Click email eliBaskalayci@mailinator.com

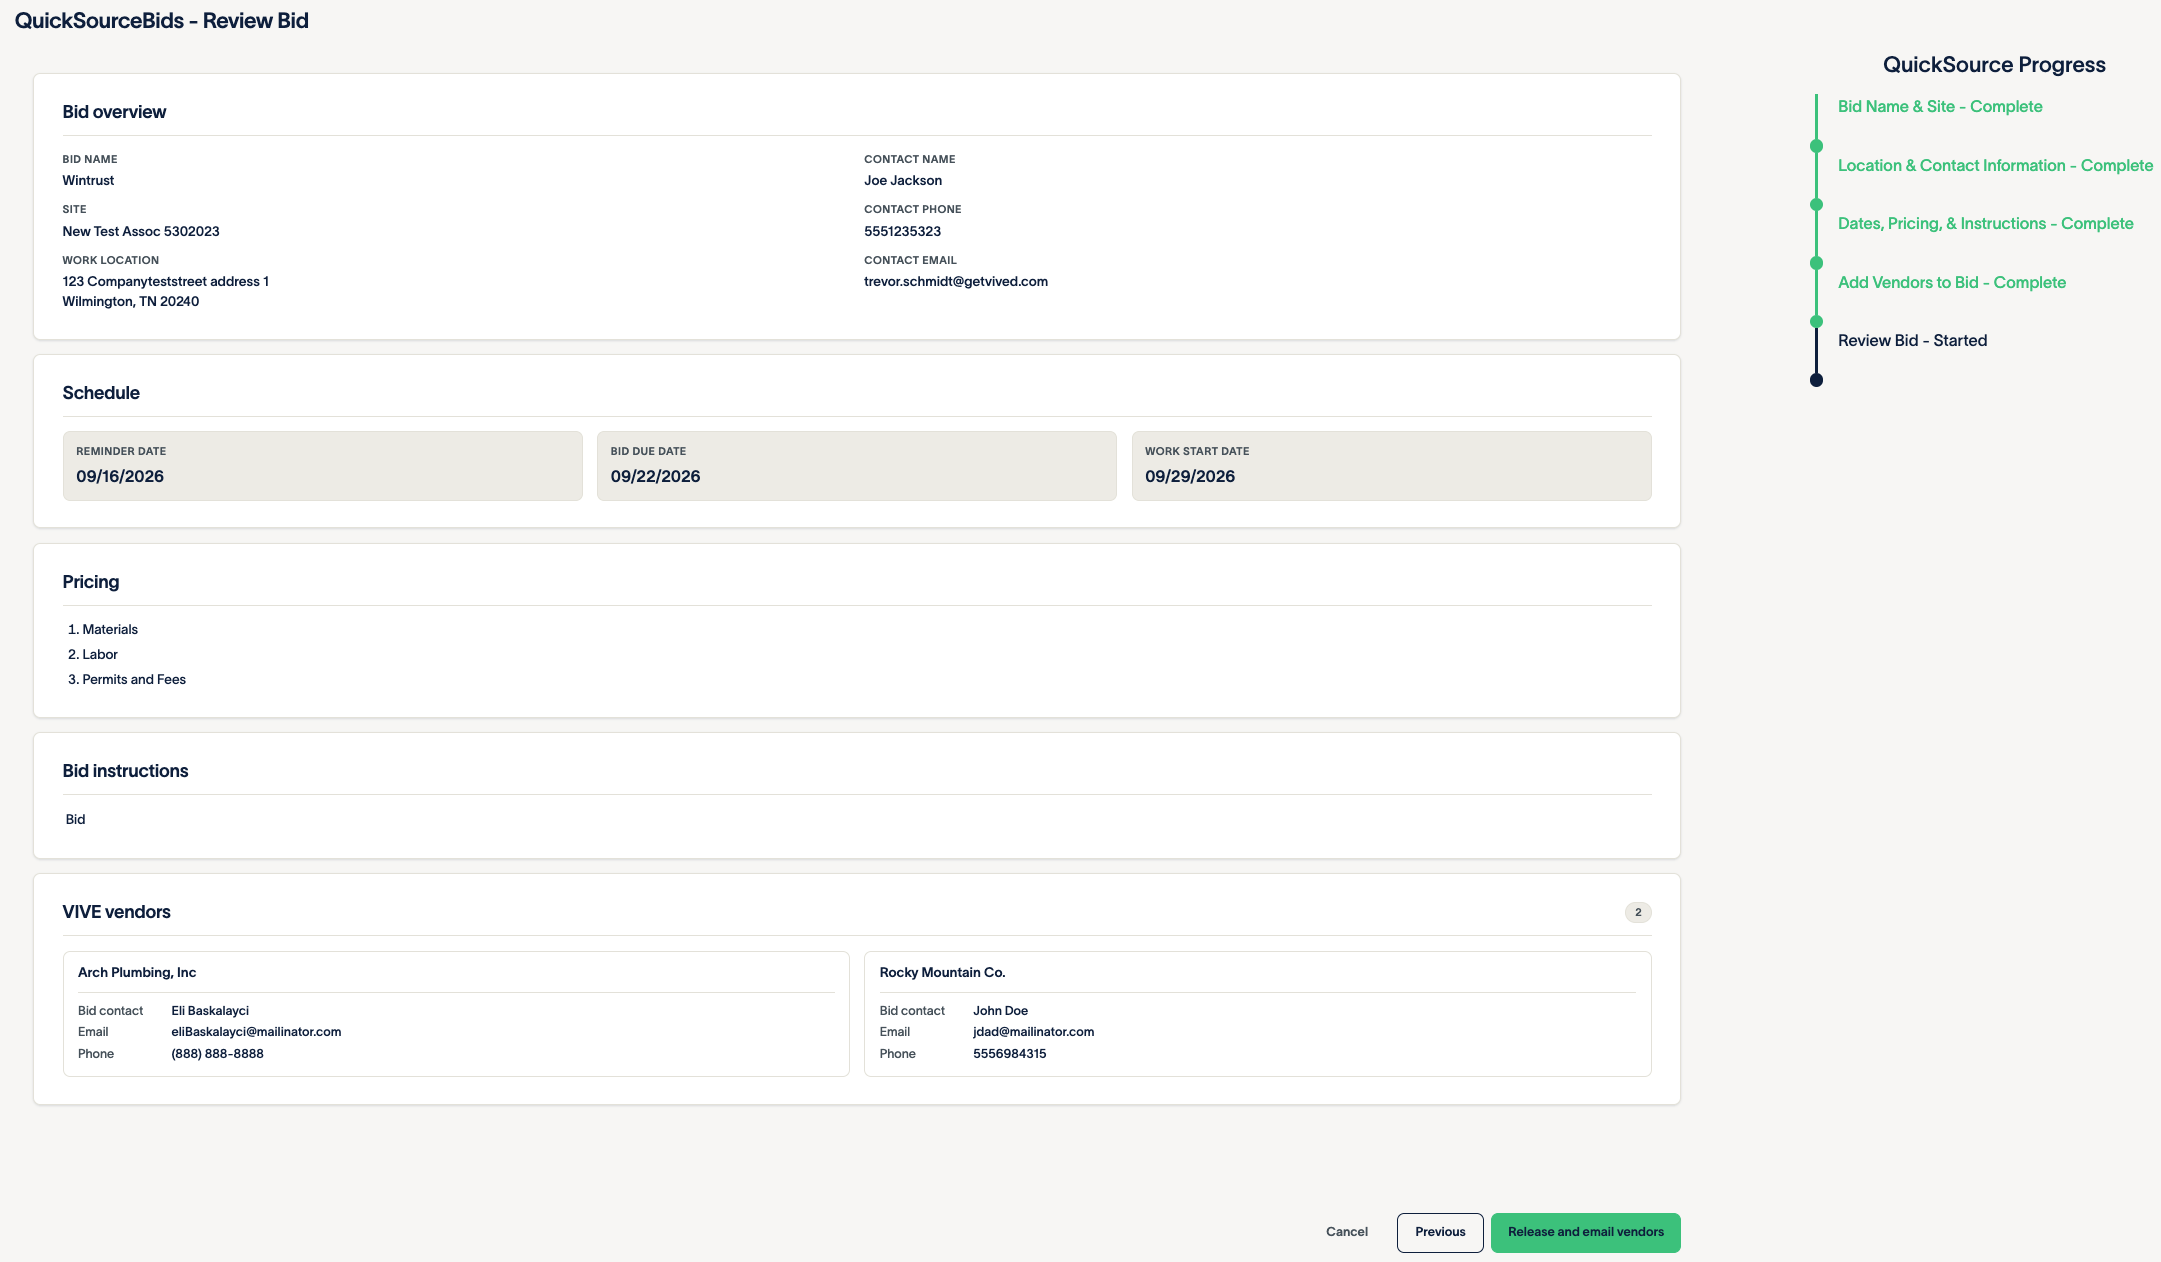256,1032
